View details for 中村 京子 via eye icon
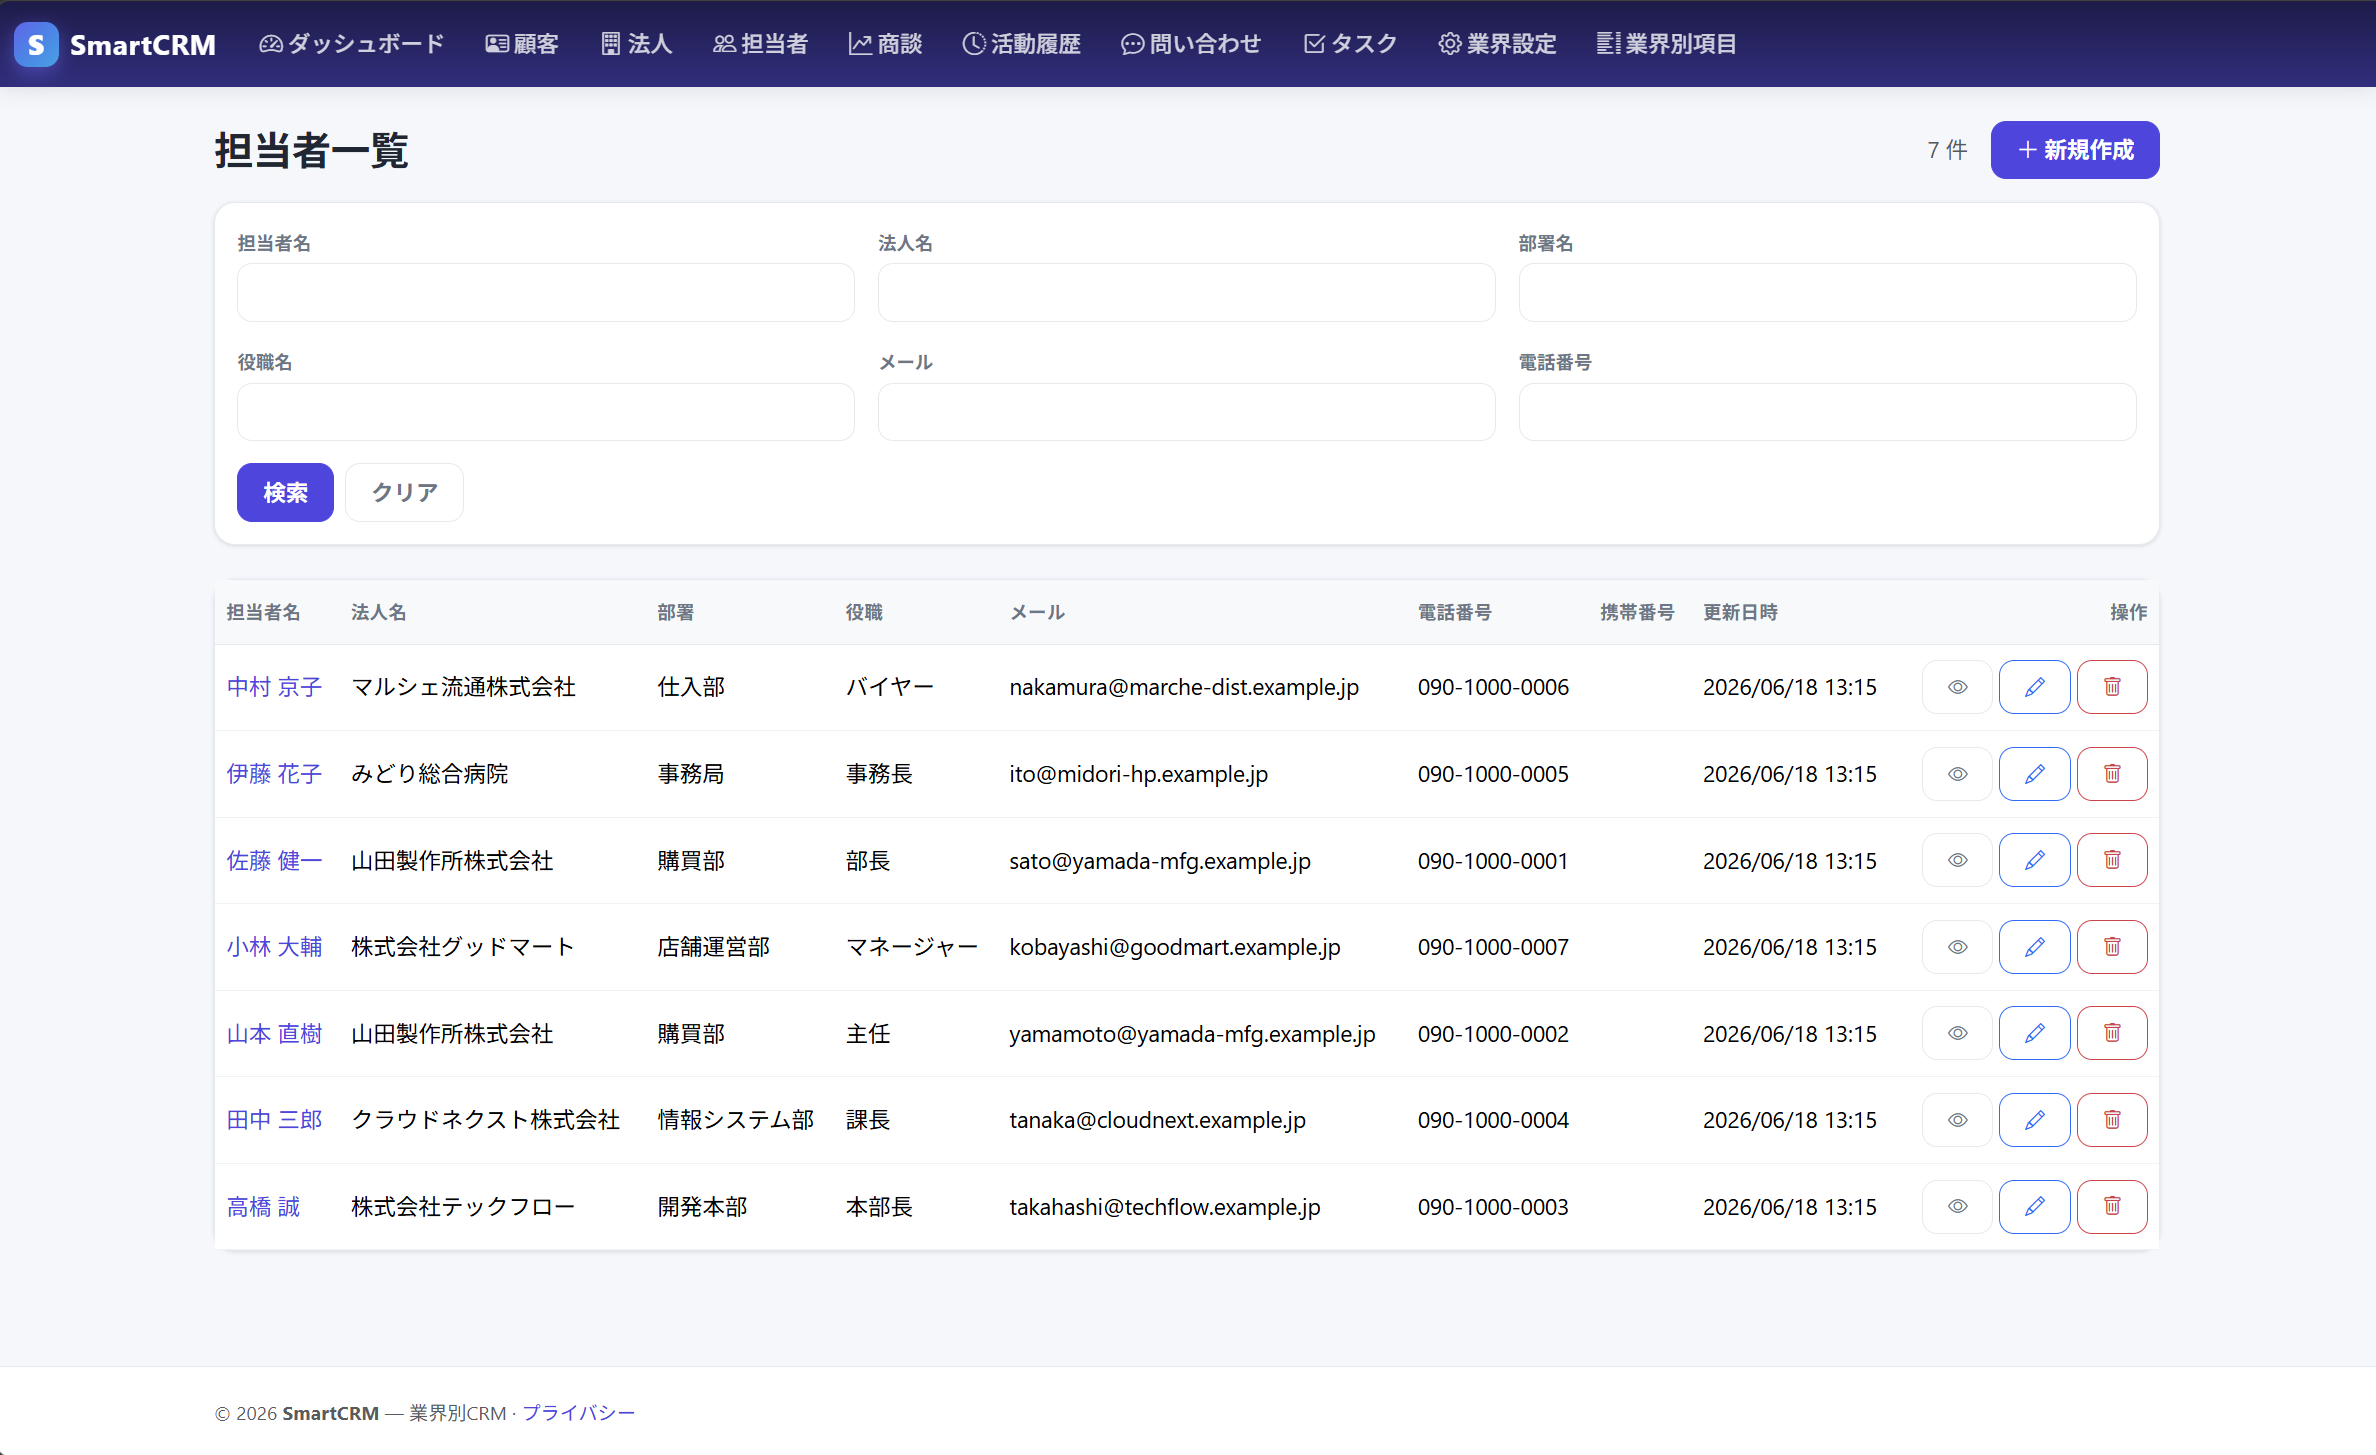Screen dimensions: 2376x1455 click(x=1957, y=687)
